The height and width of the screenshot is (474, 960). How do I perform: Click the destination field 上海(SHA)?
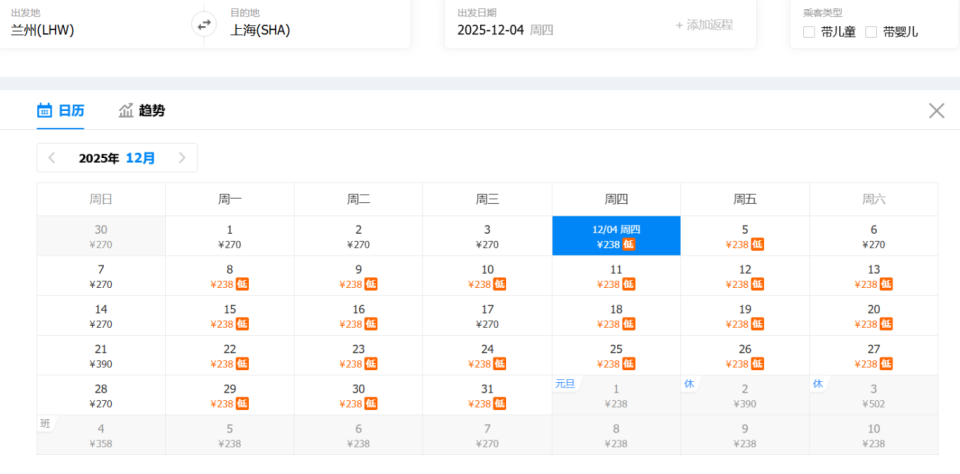(260, 30)
